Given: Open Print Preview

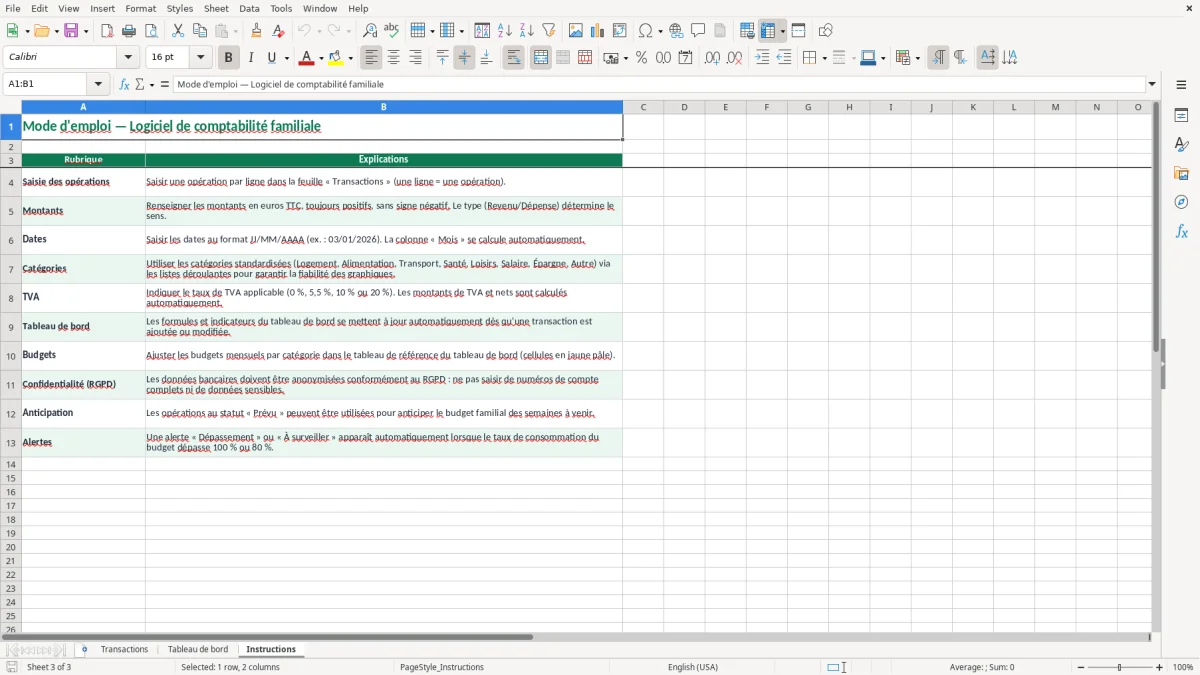Looking at the screenshot, I should click(150, 31).
